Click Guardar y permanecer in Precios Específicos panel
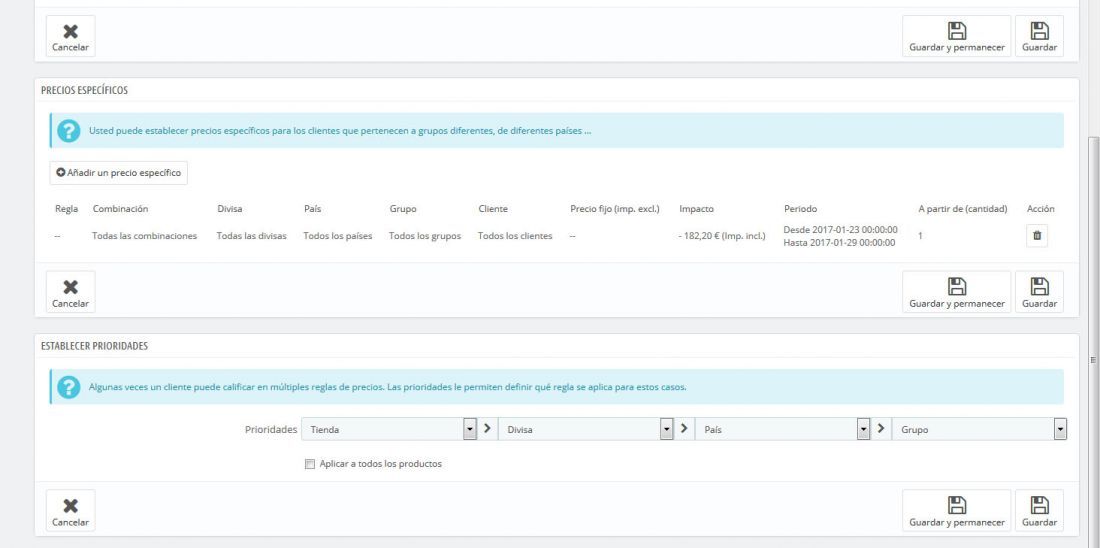This screenshot has width=1100, height=548. point(956,292)
